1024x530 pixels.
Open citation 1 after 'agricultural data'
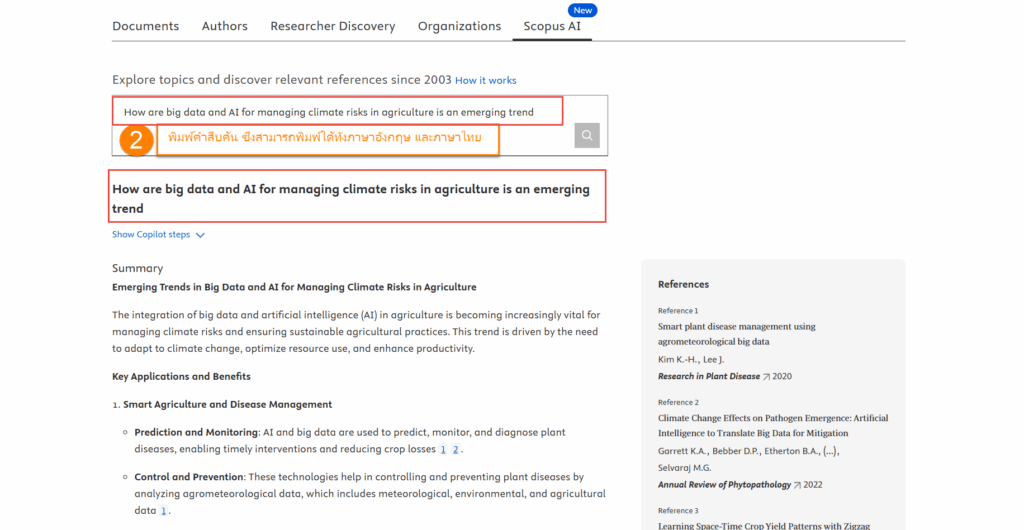tap(163, 511)
